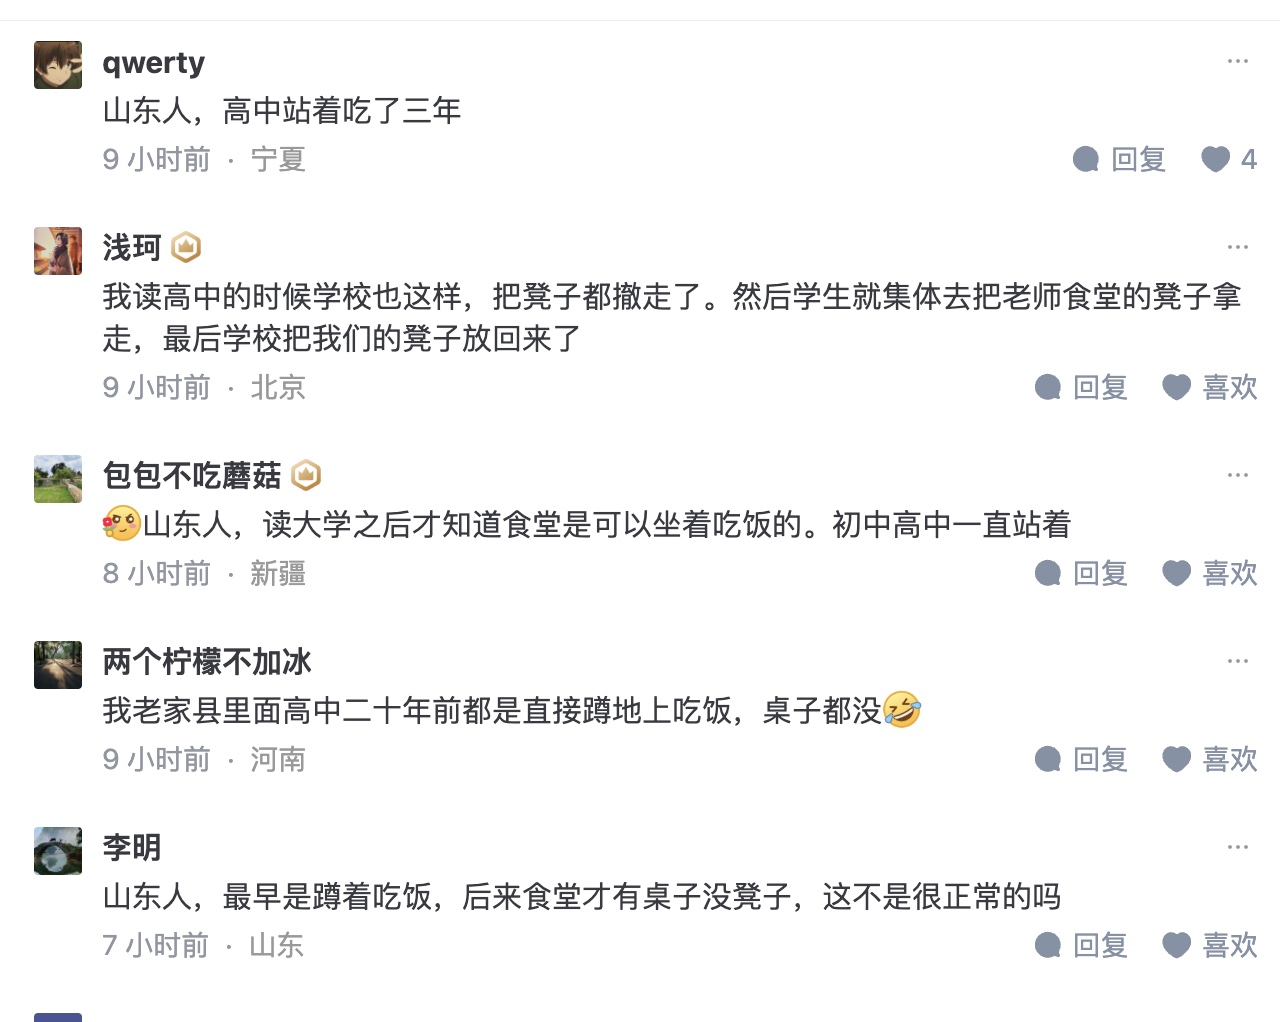Tap the heart on 包包不吃蘑菇's comment
Screen dimensions: 1280x1022
1177,573
